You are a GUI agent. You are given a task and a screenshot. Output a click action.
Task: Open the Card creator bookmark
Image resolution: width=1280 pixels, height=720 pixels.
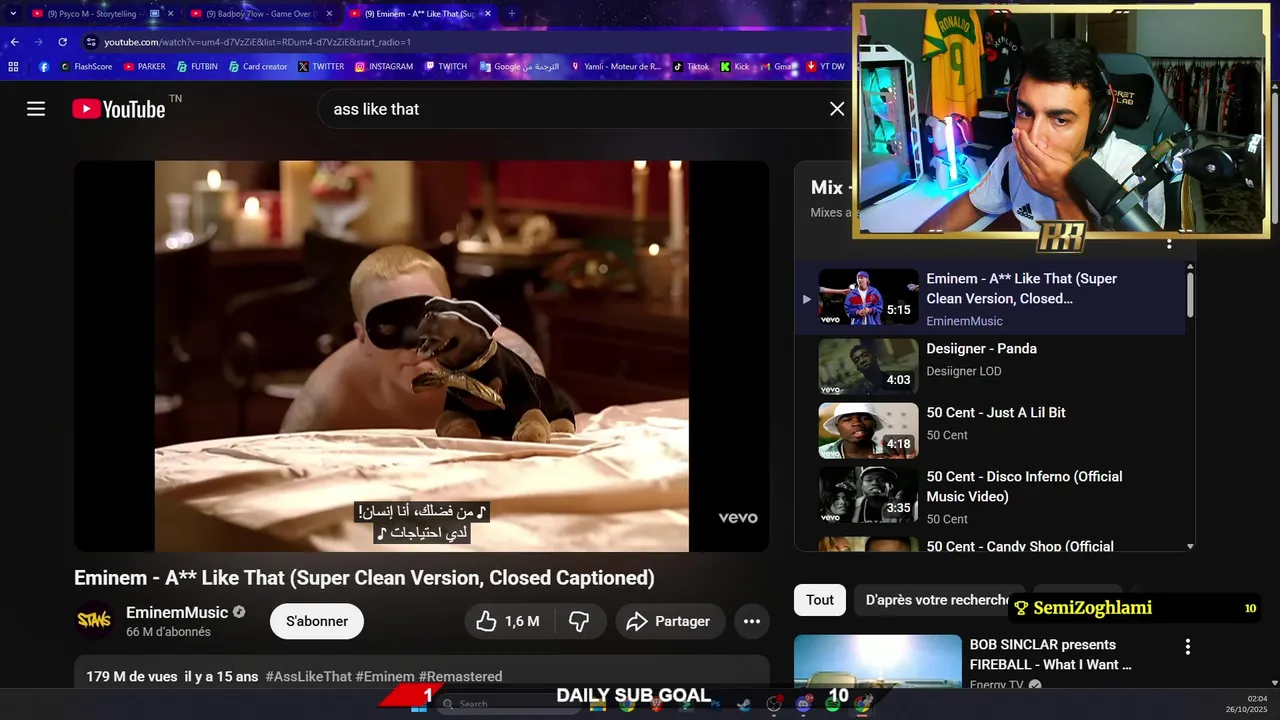point(258,67)
